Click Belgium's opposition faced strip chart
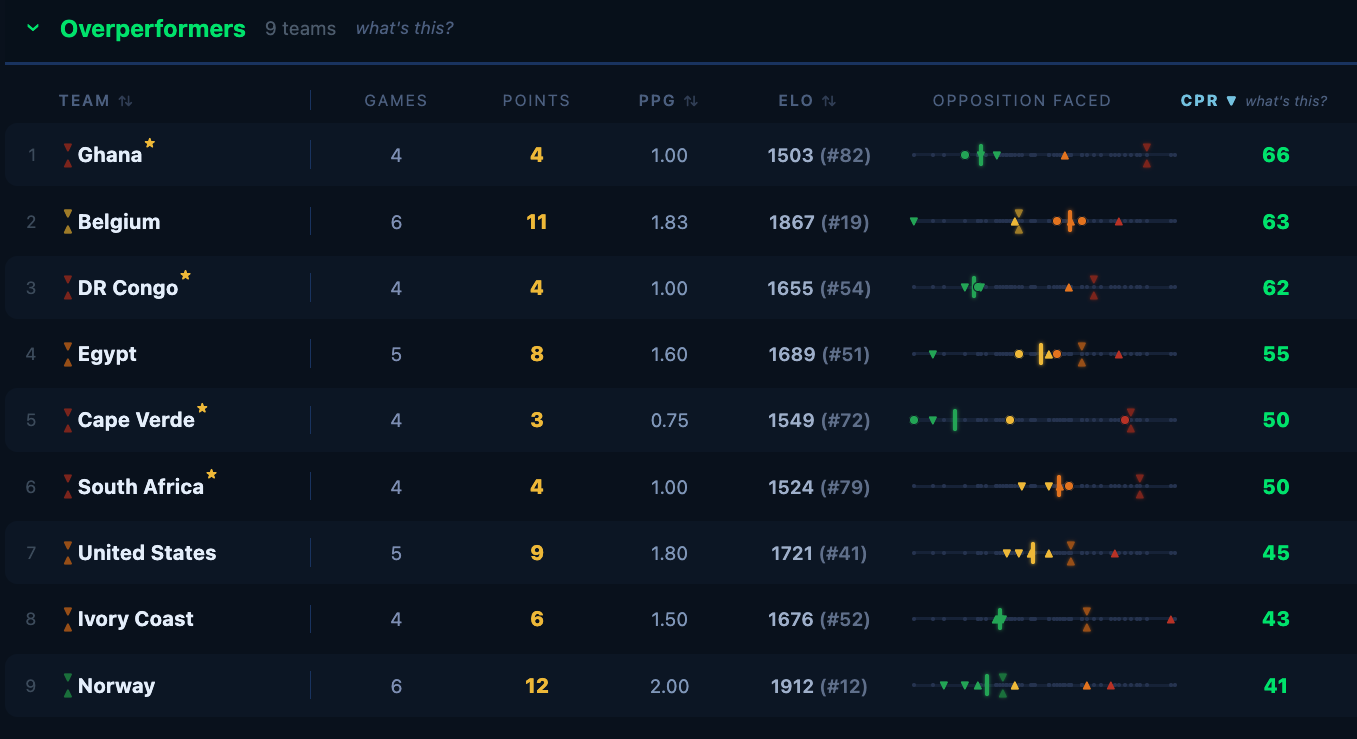 coord(1044,222)
